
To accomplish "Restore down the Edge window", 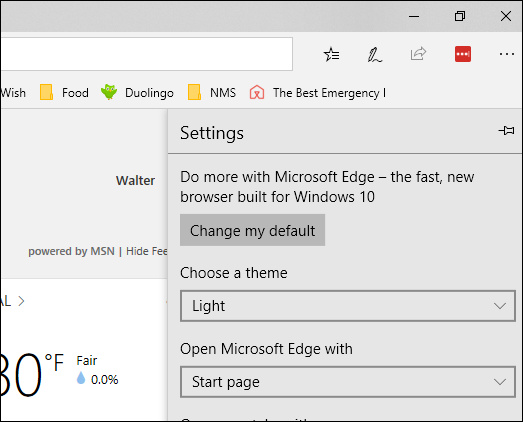I will coord(460,16).
